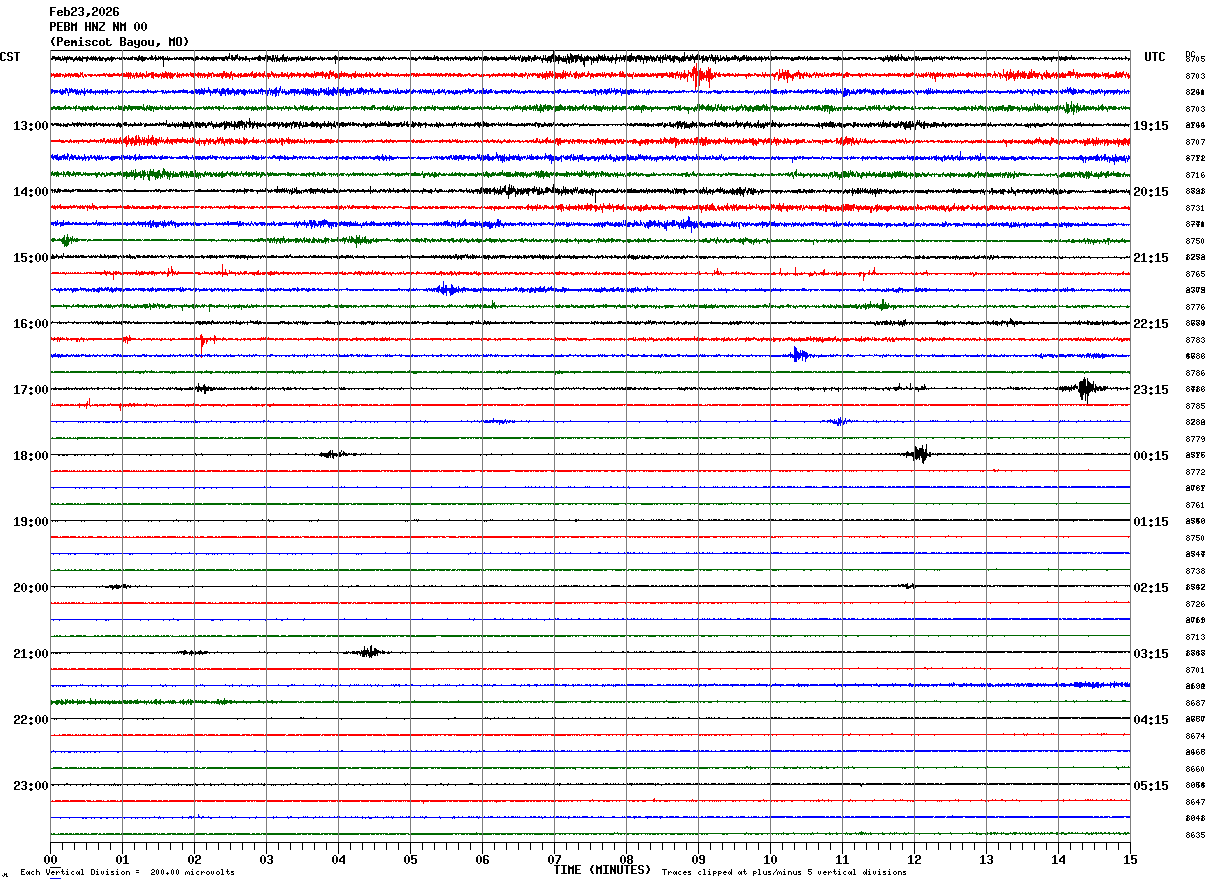
Task: Select the 05:15 UTC hour label
Action: click(x=1151, y=786)
